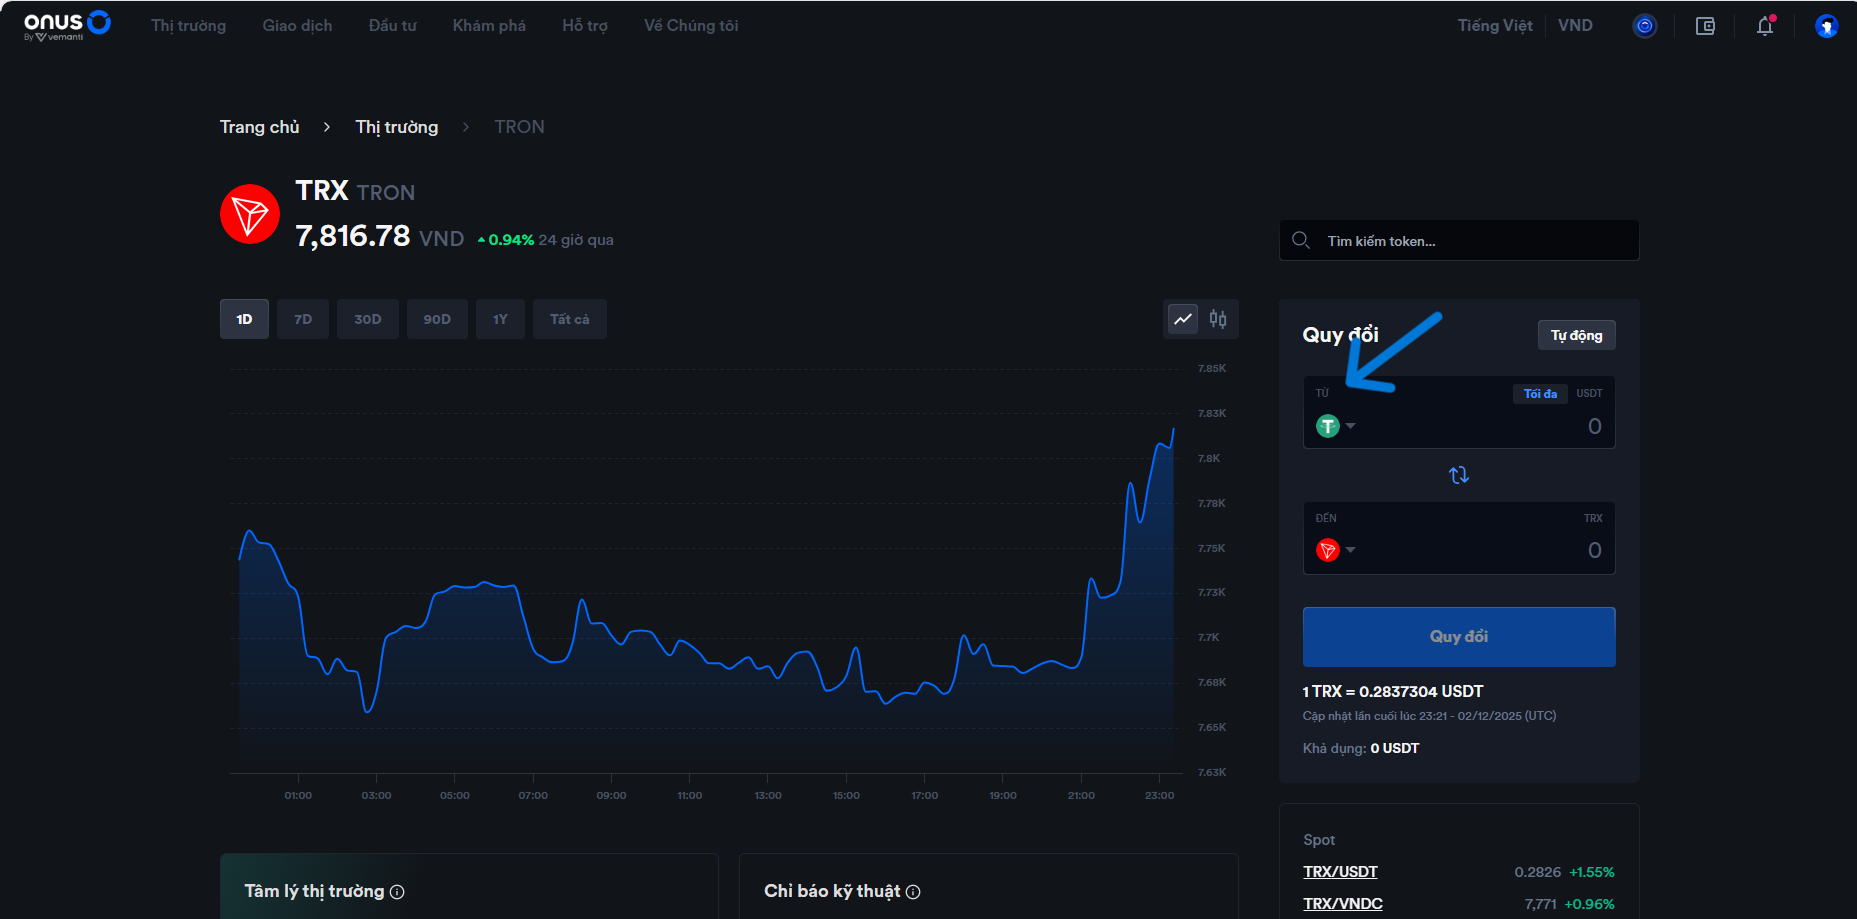Open the TRX token selector dropdown
This screenshot has width=1857, height=919.
1336,549
